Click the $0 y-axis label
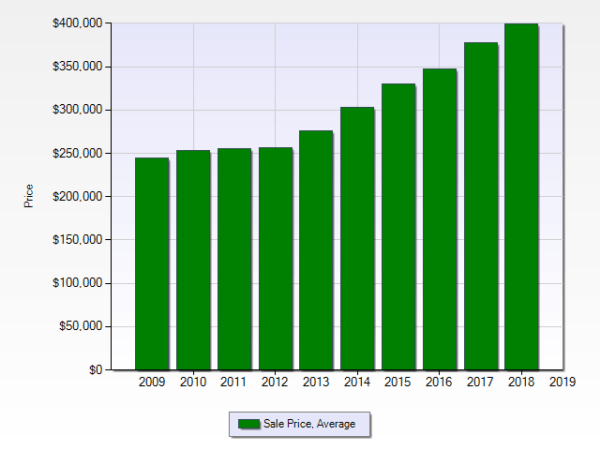The image size is (600, 450). click(96, 370)
